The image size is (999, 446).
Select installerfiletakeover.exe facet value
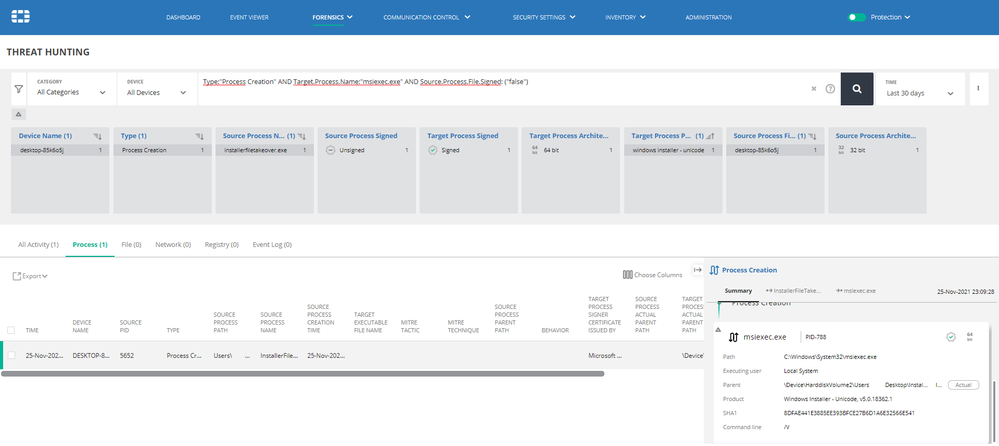coord(264,150)
